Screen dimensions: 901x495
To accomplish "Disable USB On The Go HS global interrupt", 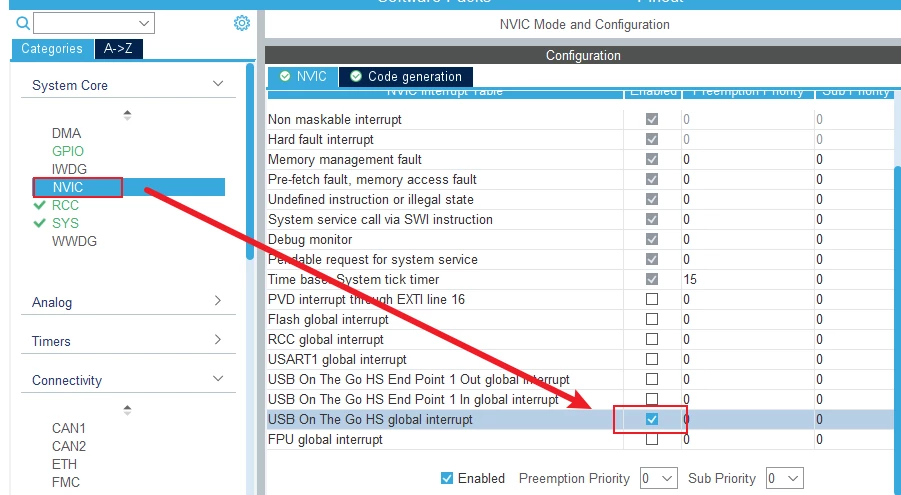I will 652,419.
